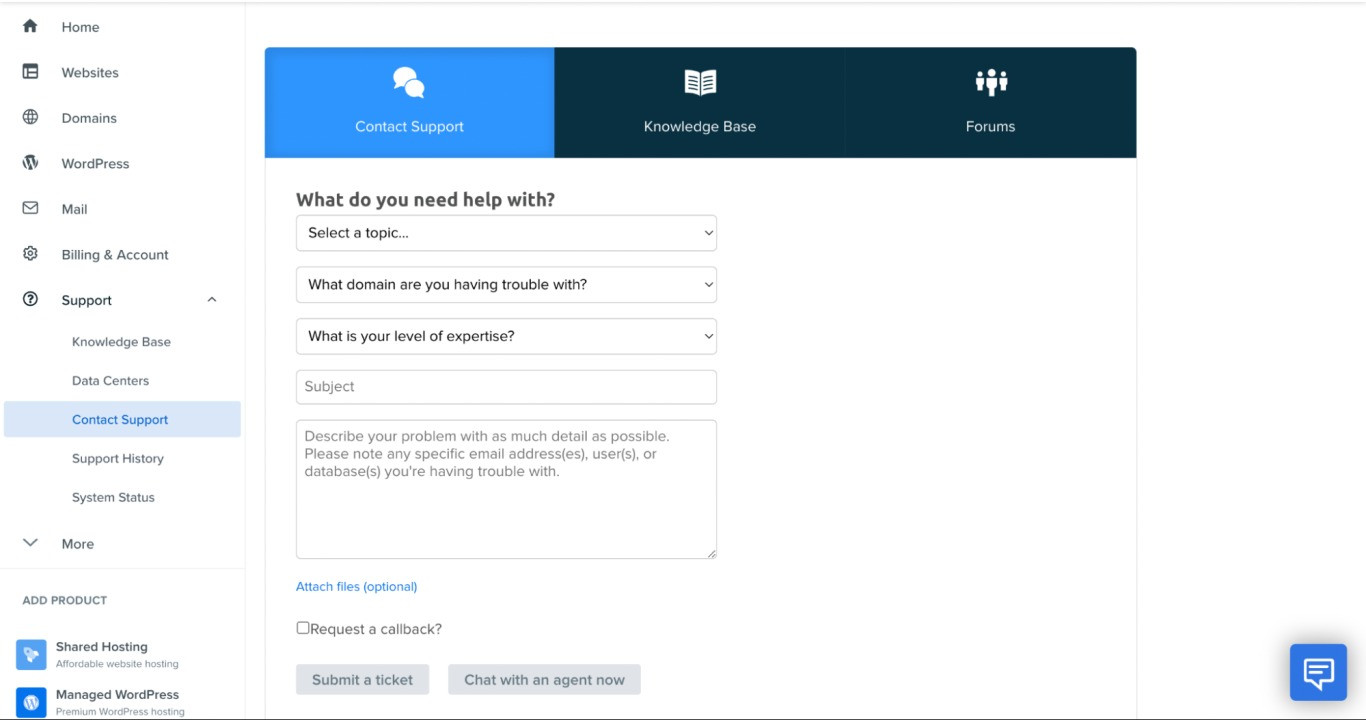
Task: Click the Shared Hosting product icon
Action: pos(31,655)
